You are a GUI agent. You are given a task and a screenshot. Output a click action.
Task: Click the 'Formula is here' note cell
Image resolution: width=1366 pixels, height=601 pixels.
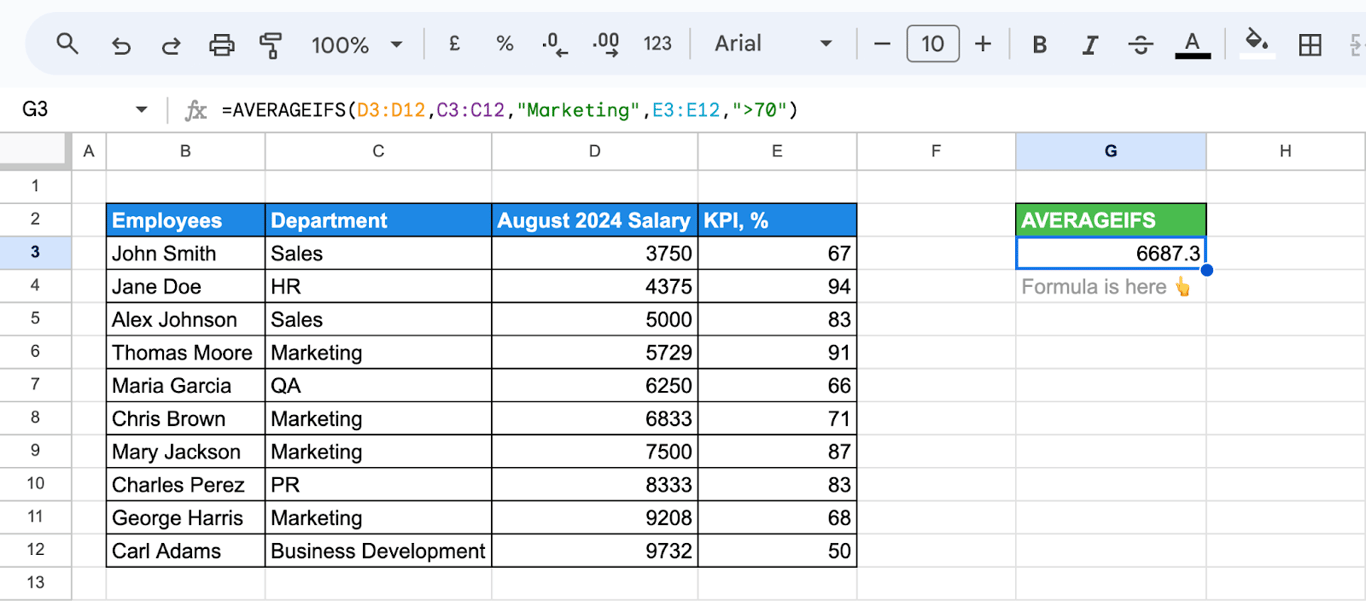click(x=1111, y=286)
